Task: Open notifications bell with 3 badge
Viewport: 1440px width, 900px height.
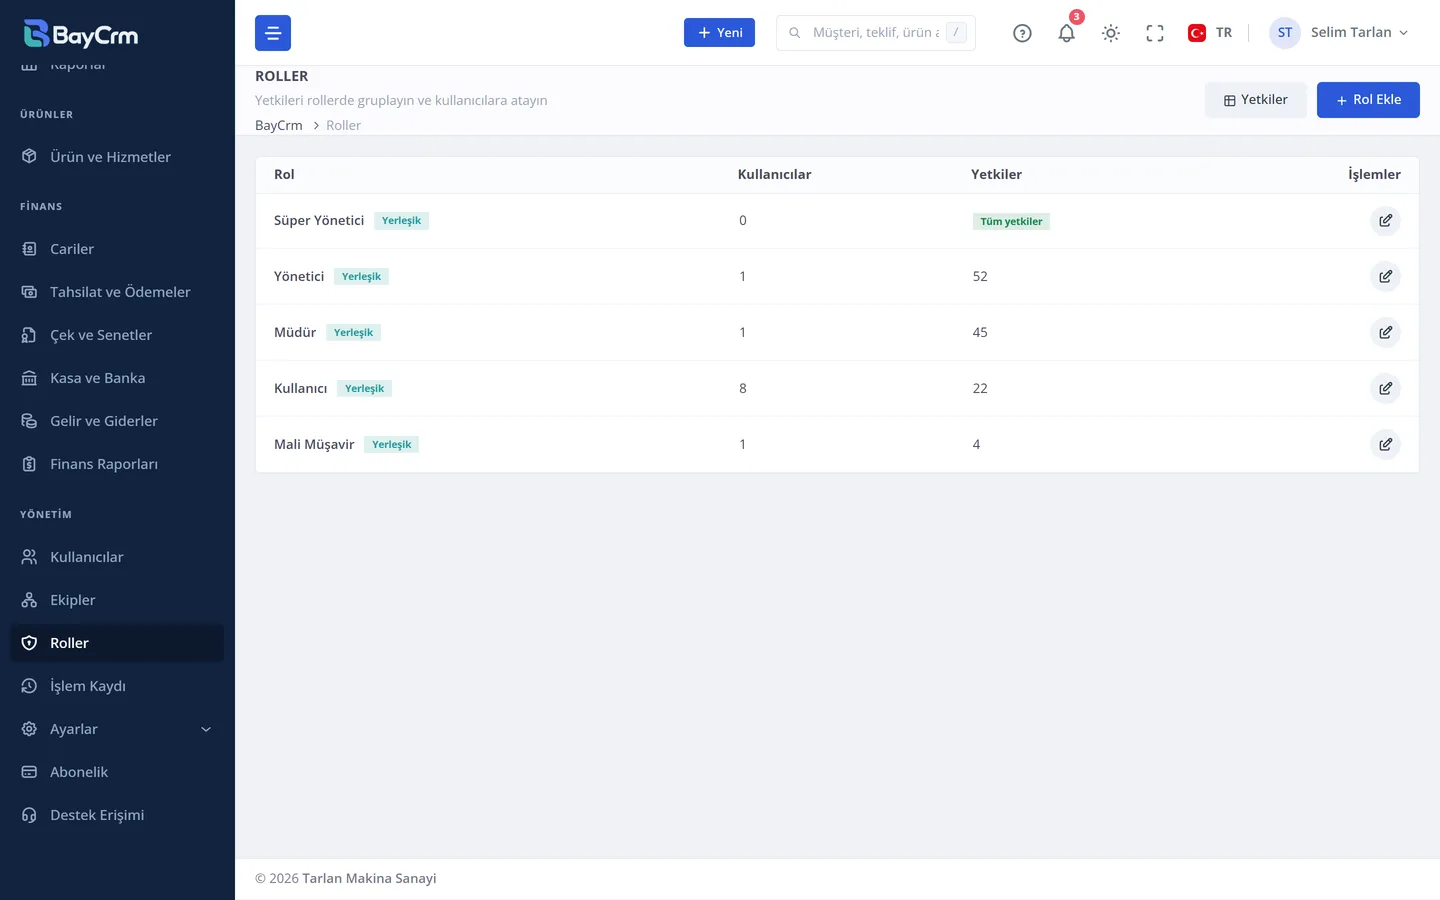Action: (1067, 33)
